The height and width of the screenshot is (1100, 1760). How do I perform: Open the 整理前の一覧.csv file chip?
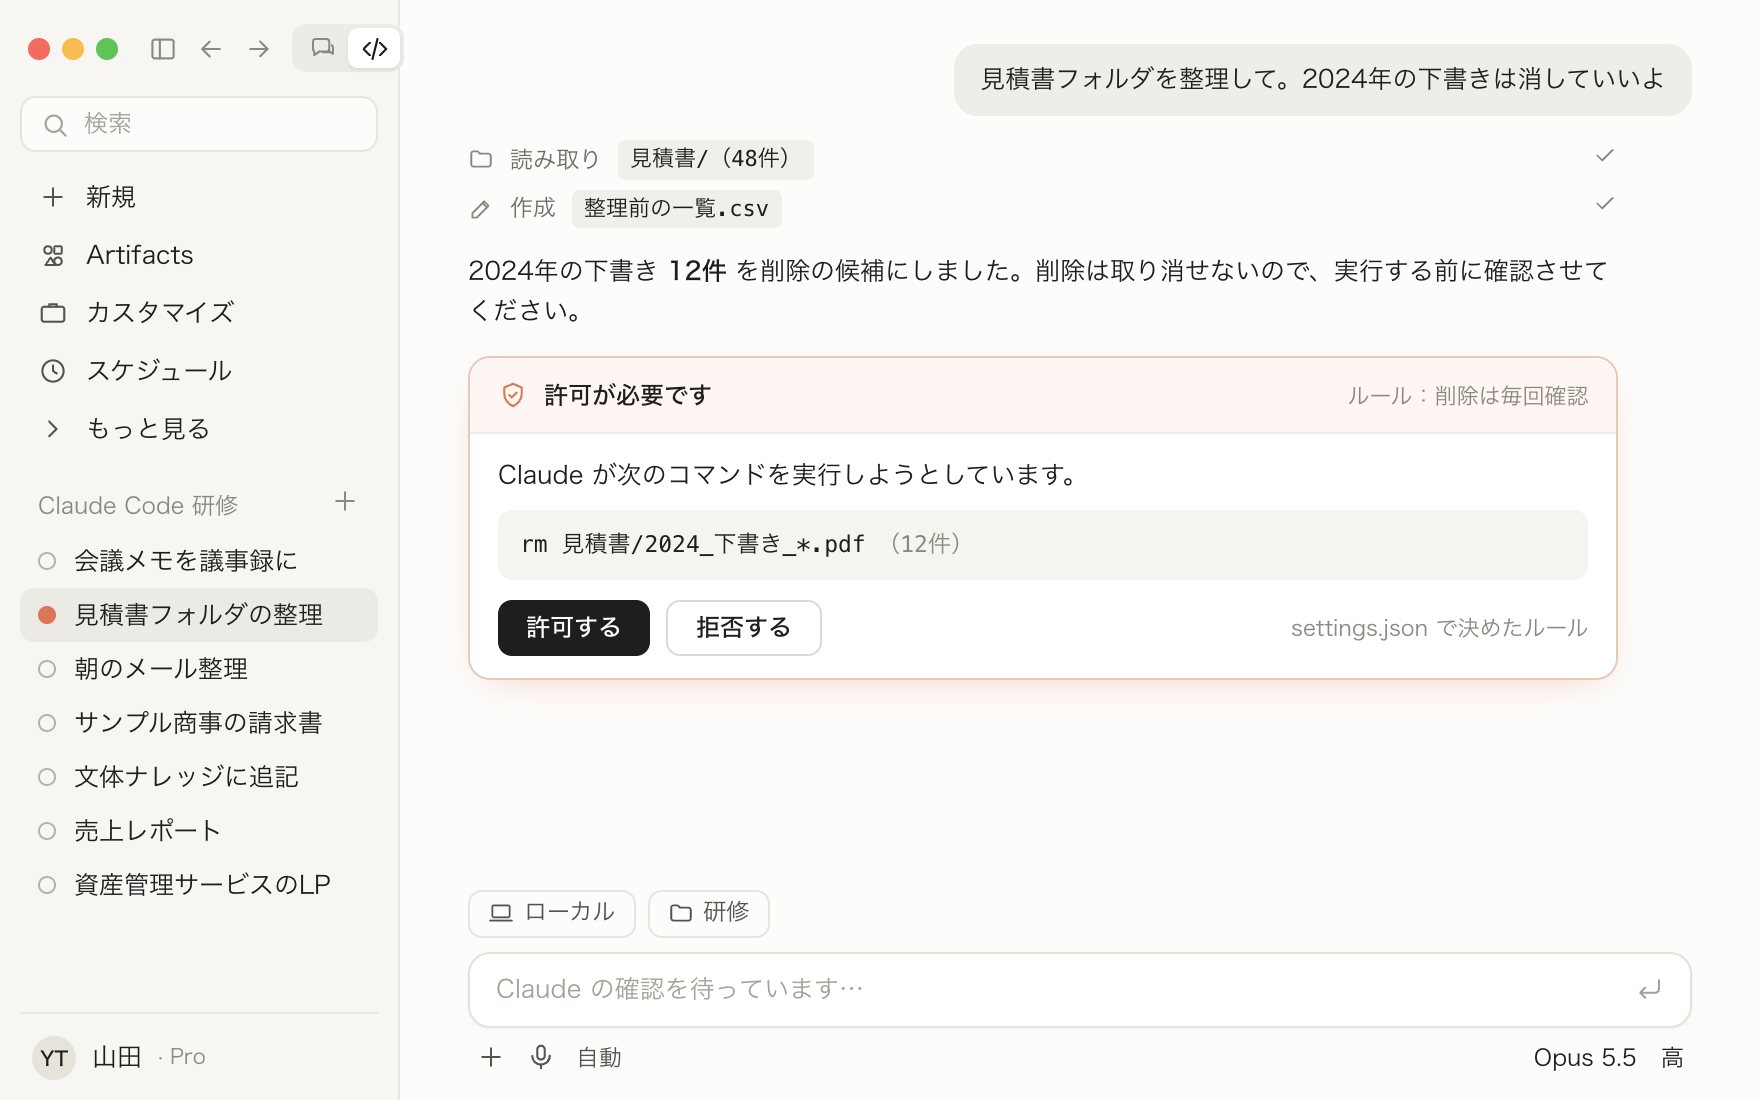coord(676,209)
